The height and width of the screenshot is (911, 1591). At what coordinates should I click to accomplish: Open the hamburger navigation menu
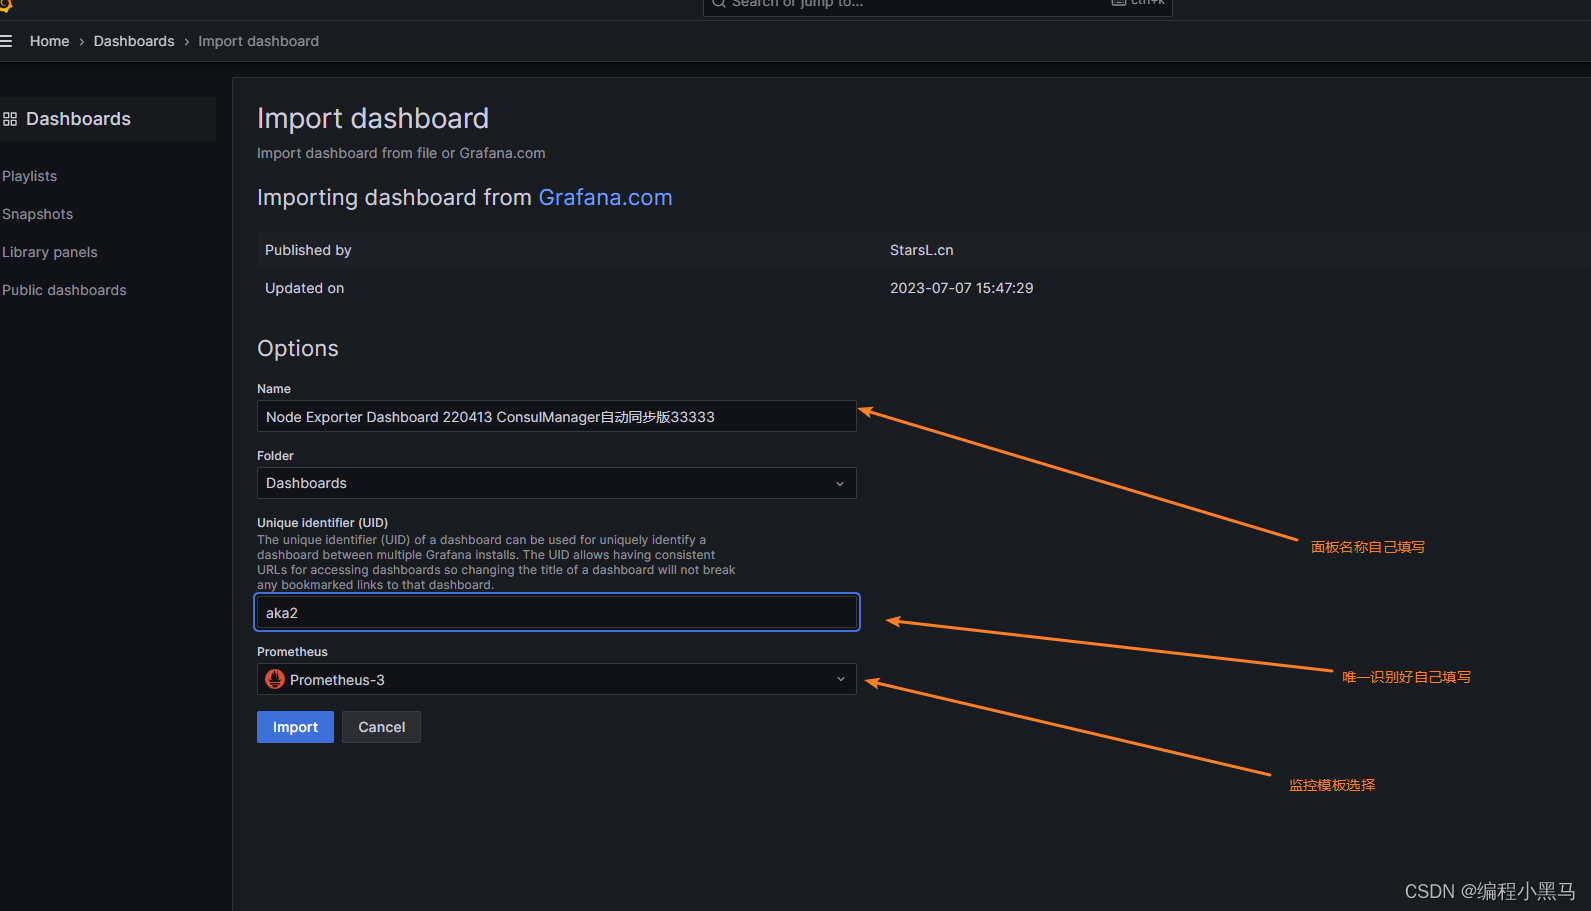tap(6, 41)
